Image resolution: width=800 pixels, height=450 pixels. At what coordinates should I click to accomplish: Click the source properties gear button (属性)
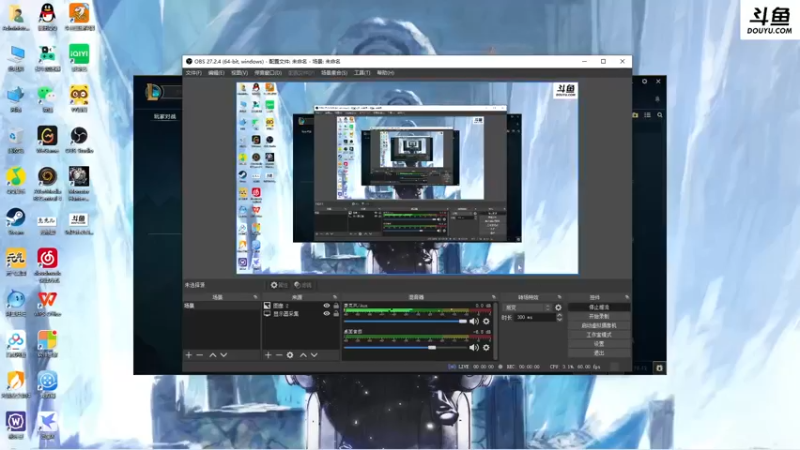click(x=279, y=285)
